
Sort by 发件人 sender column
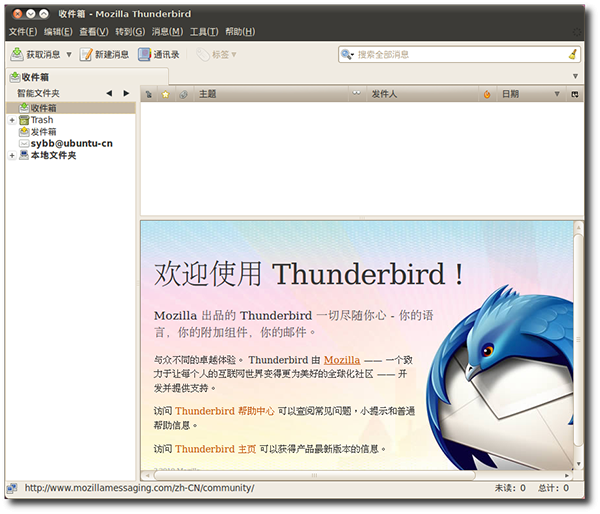click(x=422, y=94)
